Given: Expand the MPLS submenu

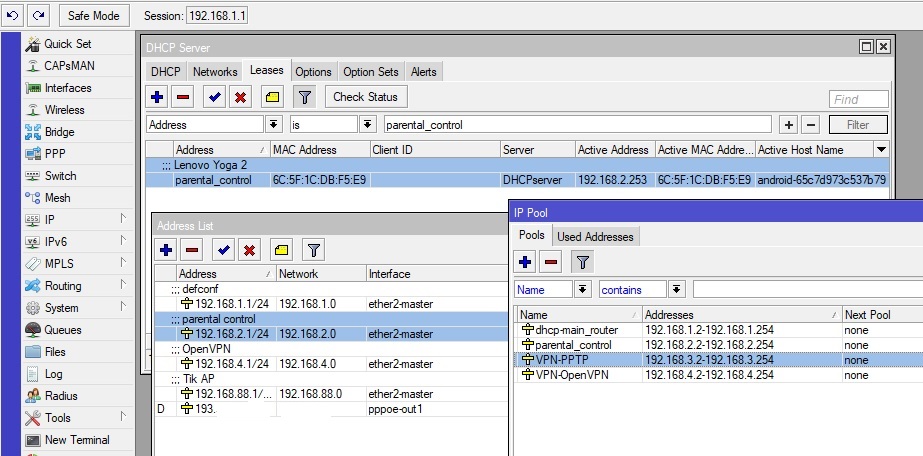Looking at the screenshot, I should [x=77, y=264].
